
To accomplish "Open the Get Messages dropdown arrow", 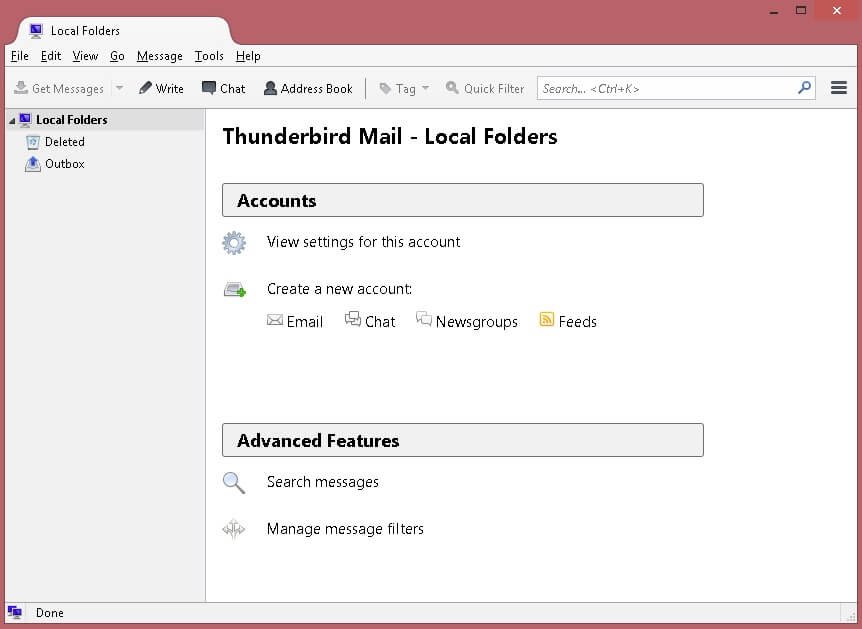I will click(x=119, y=88).
